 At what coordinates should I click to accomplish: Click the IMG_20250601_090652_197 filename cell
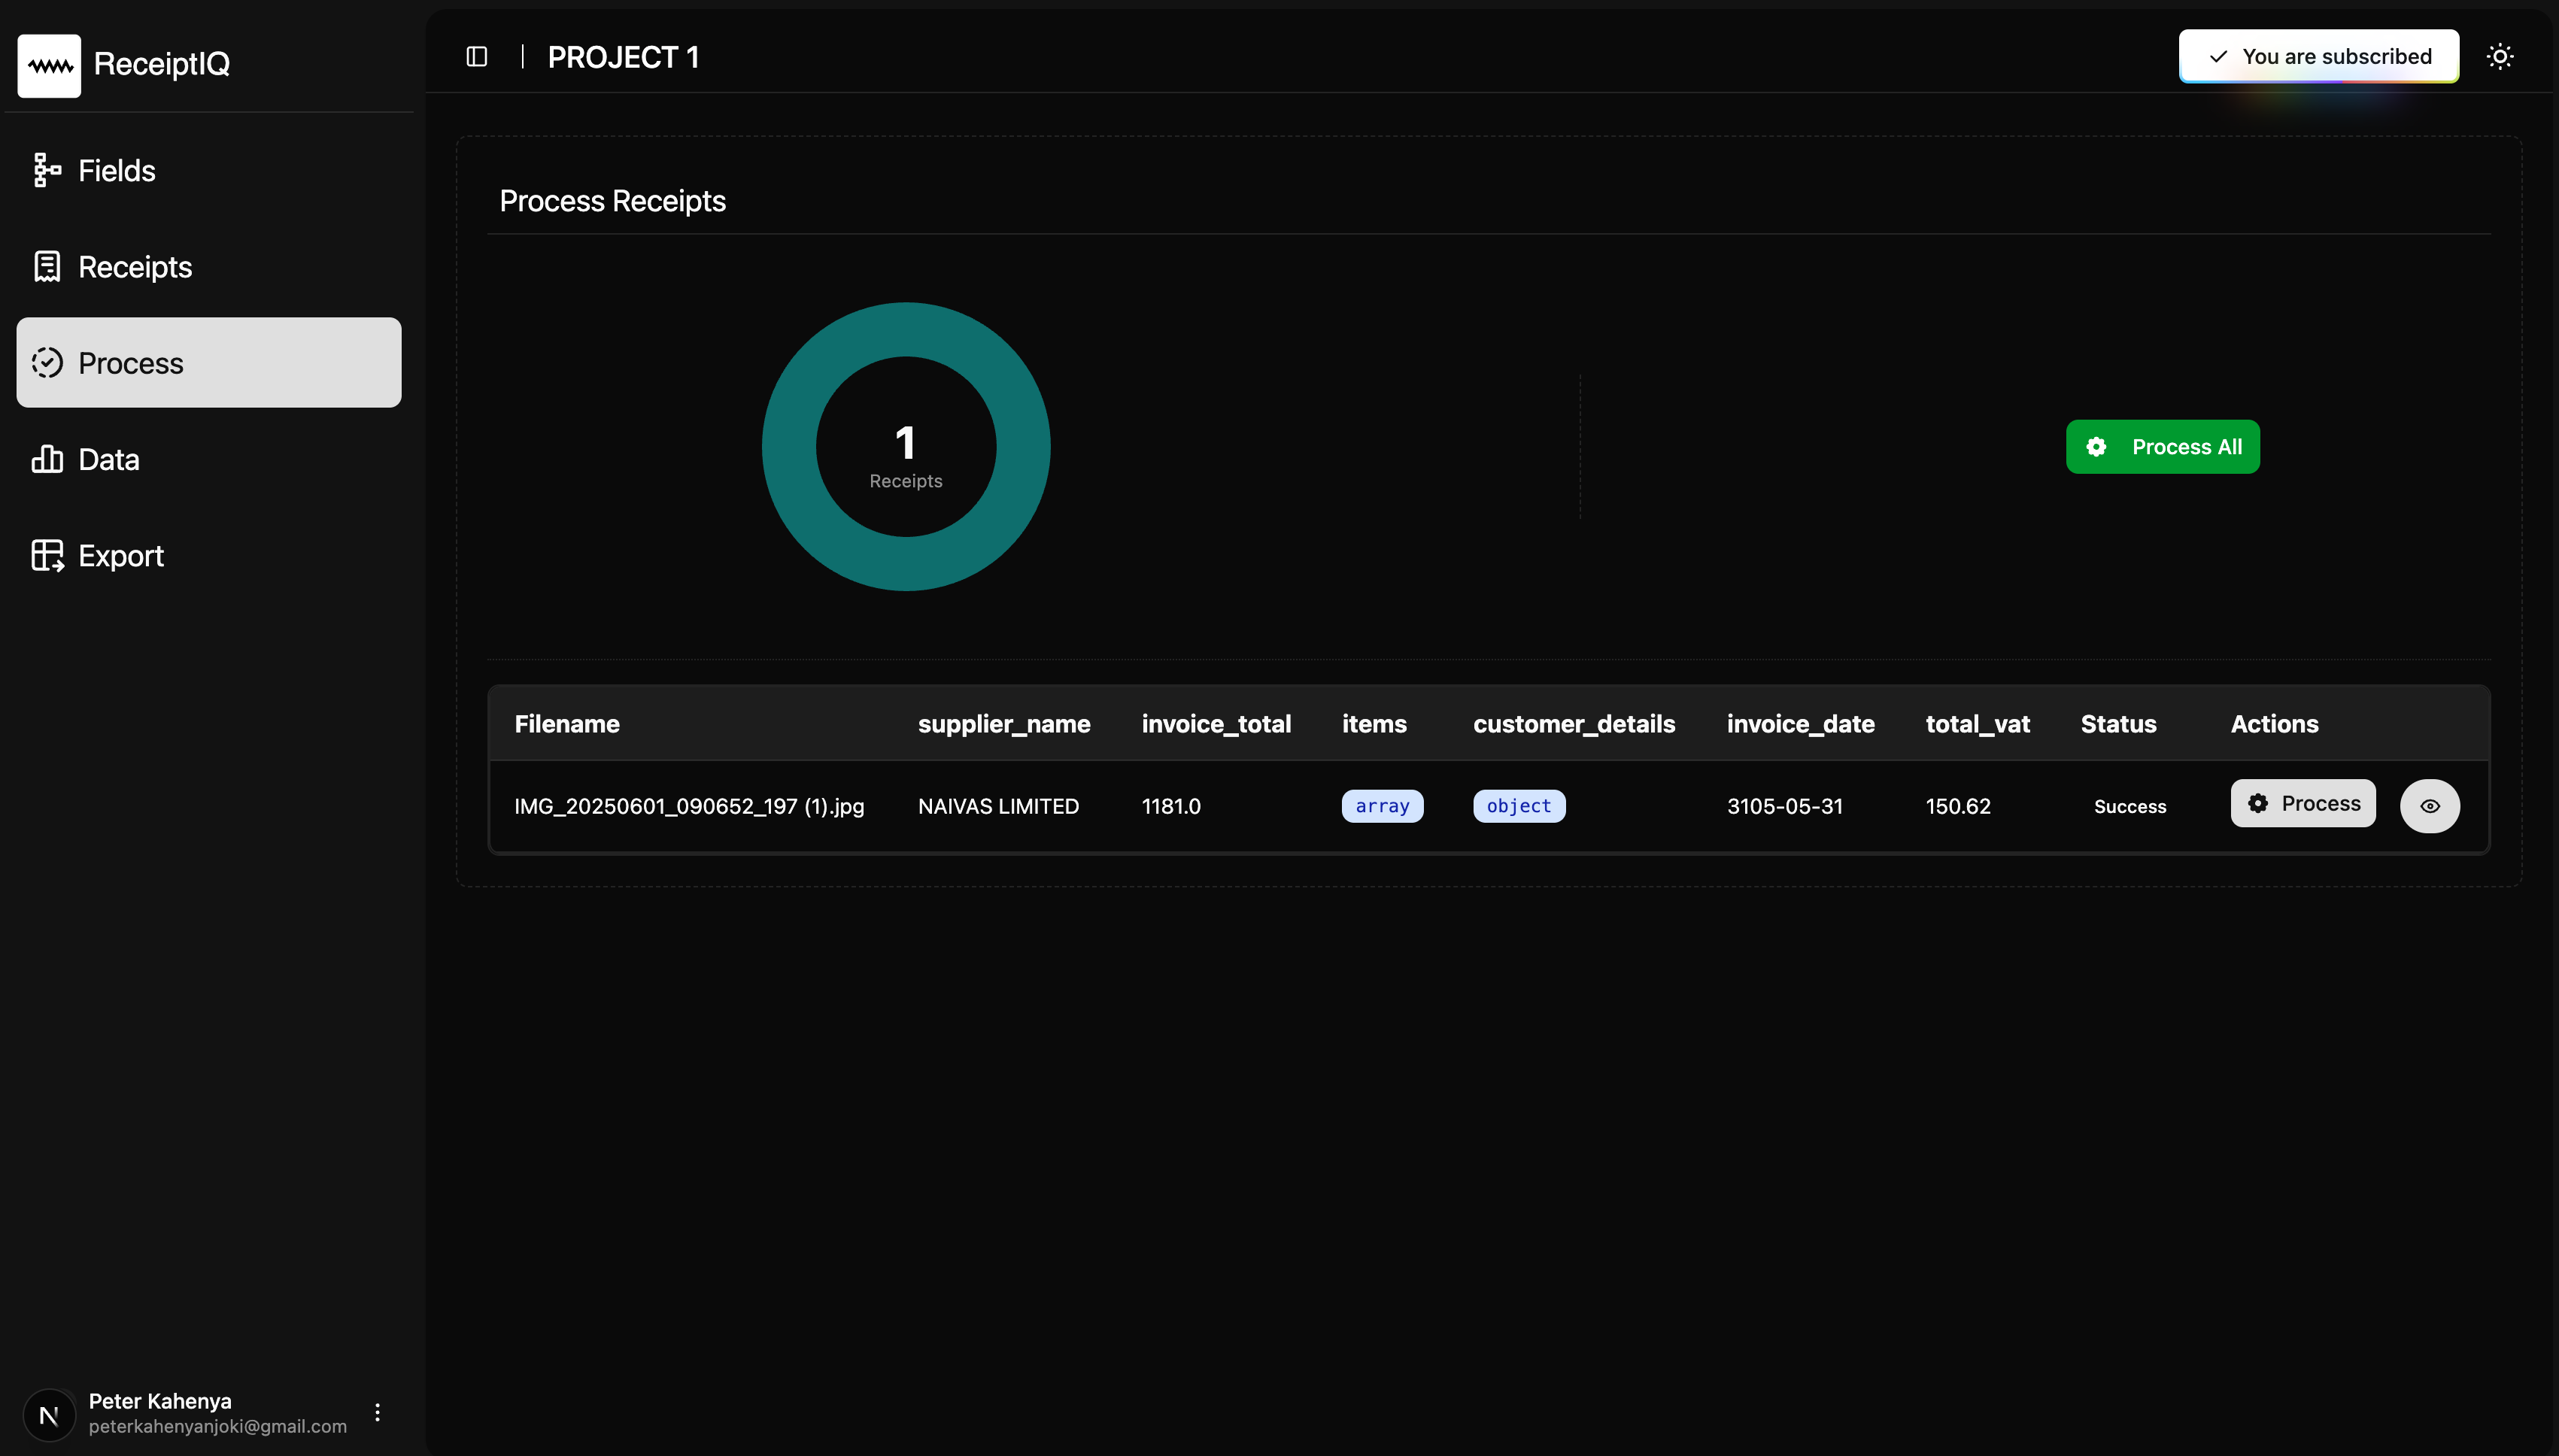pyautogui.click(x=689, y=806)
